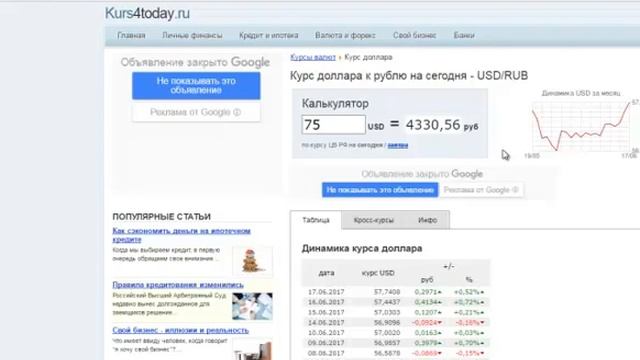Click the percent change +0,72%

coord(469,302)
